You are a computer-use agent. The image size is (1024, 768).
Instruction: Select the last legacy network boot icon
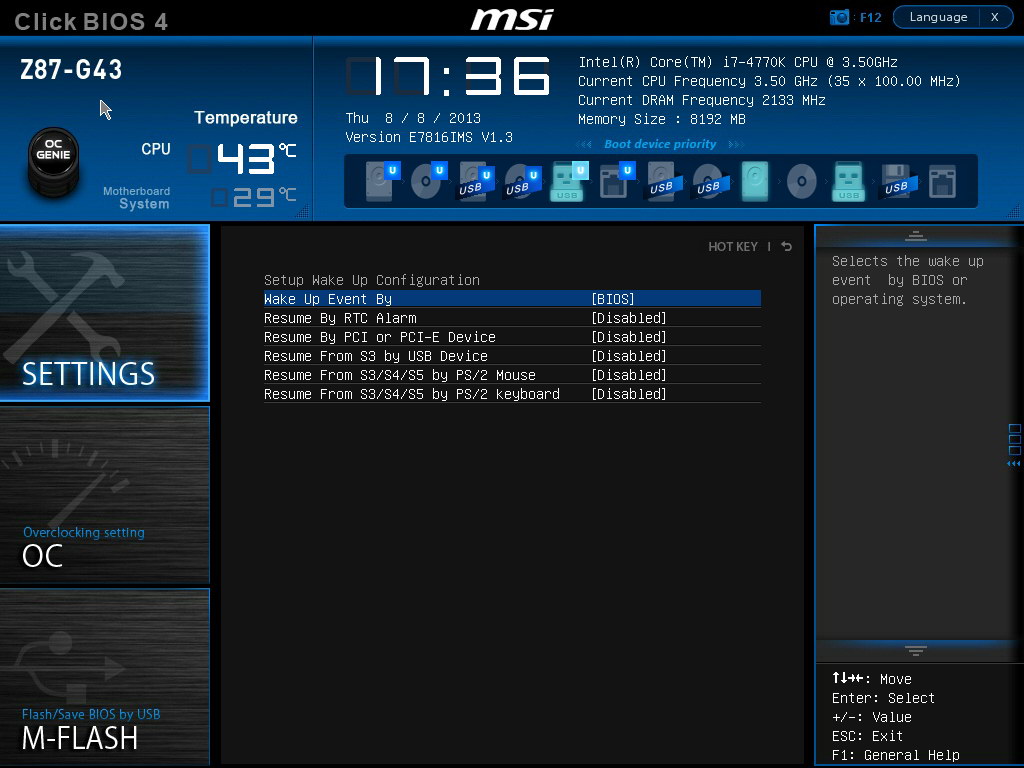(x=942, y=181)
